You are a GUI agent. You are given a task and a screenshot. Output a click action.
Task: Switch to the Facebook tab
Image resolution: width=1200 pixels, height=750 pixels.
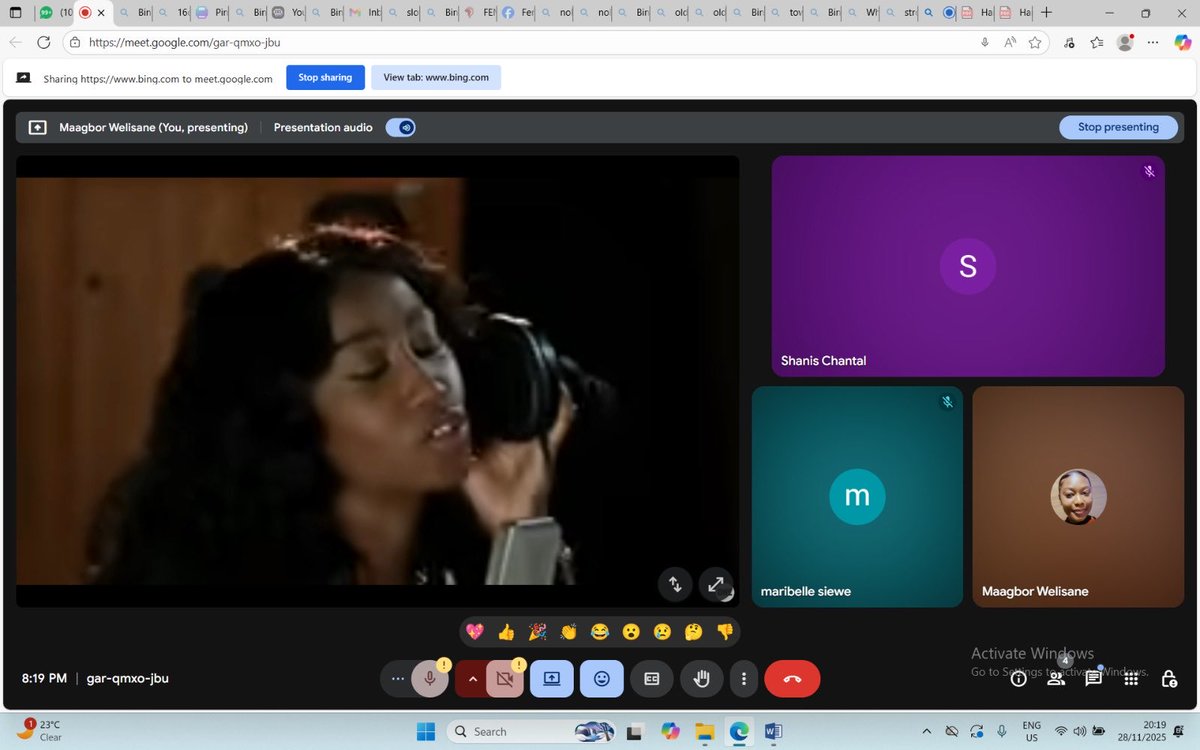coord(516,13)
